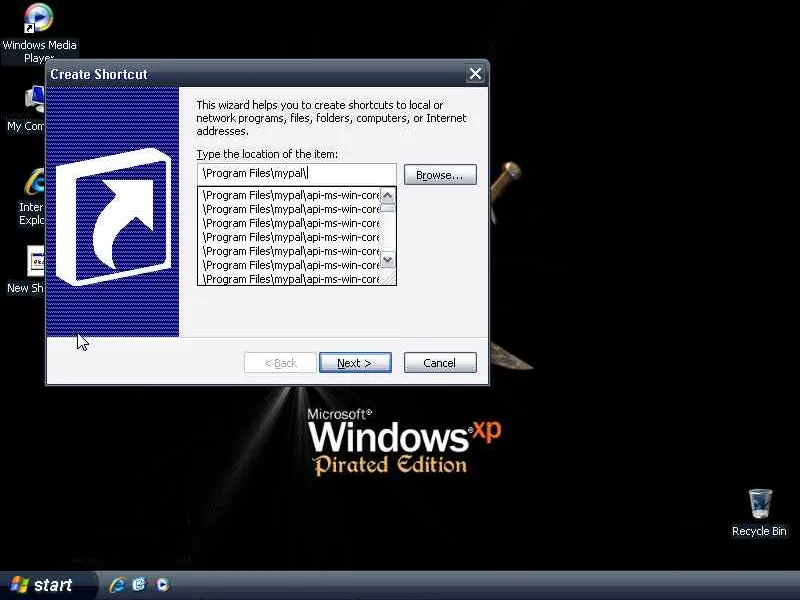Screen dimensions: 800x600
Task: Click the autocomplete list scroll up arrow
Action: (388, 195)
